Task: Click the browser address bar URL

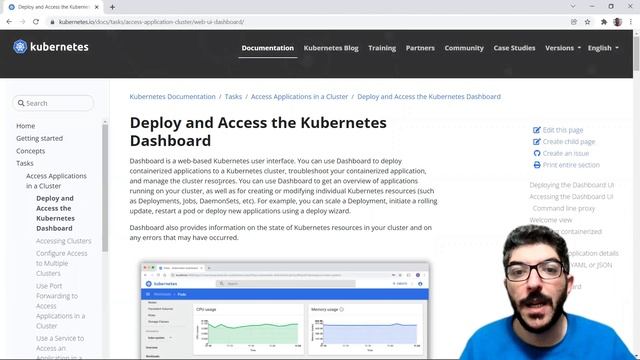Action: coord(151,22)
